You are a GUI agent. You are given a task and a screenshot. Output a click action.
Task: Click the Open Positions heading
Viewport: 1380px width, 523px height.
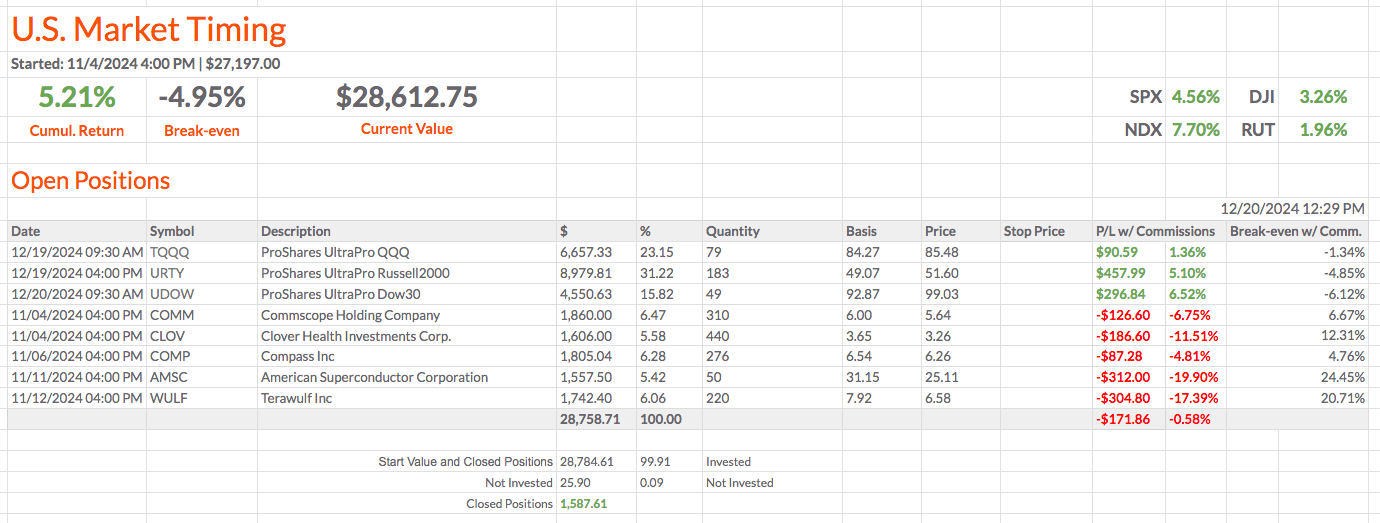click(x=91, y=181)
